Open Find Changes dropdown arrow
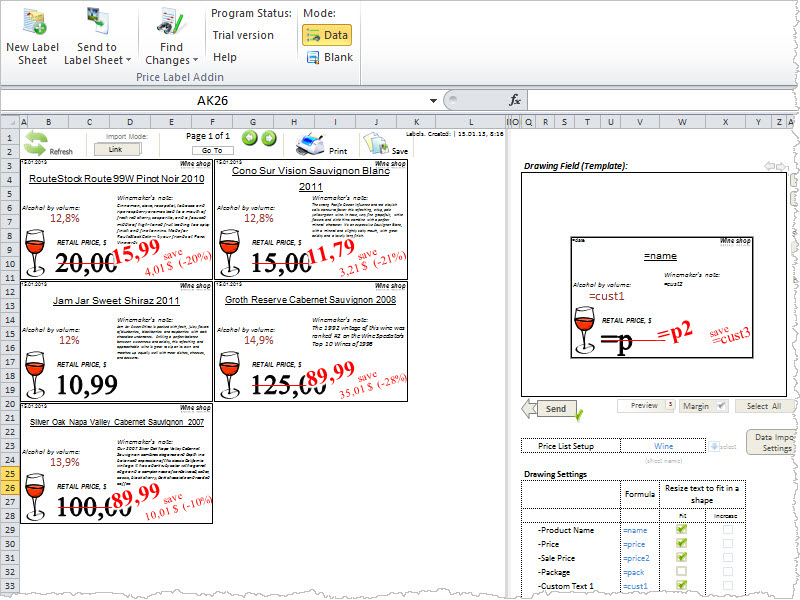800x600 pixels. coord(195,60)
